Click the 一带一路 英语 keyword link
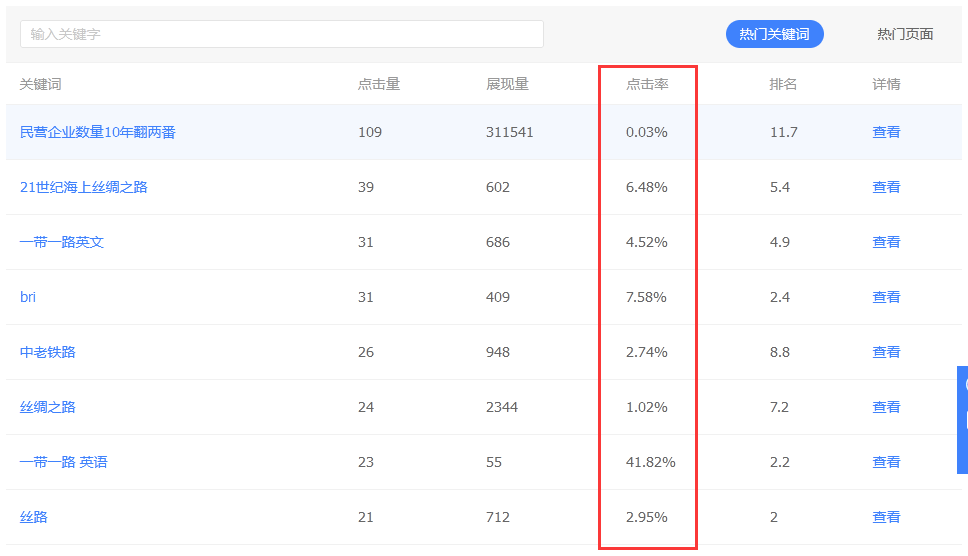Viewport: 968px width, 556px height. [64, 462]
